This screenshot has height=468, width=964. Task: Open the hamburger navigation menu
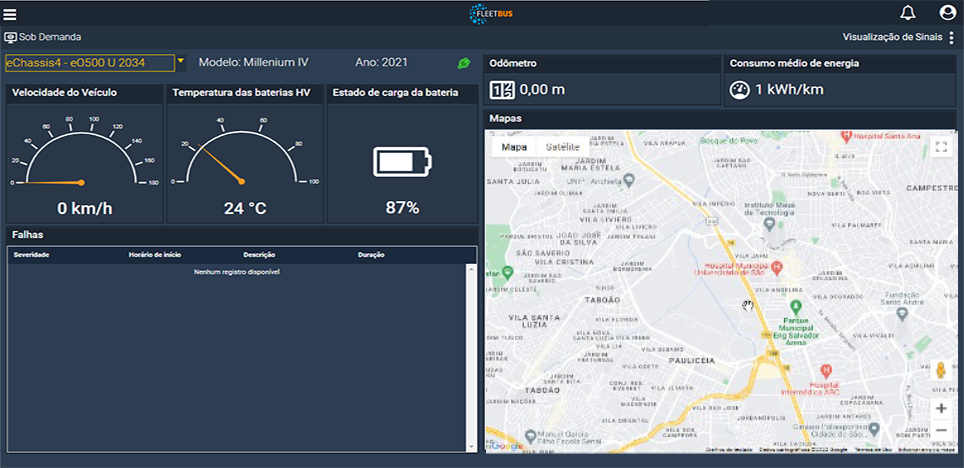pos(10,13)
